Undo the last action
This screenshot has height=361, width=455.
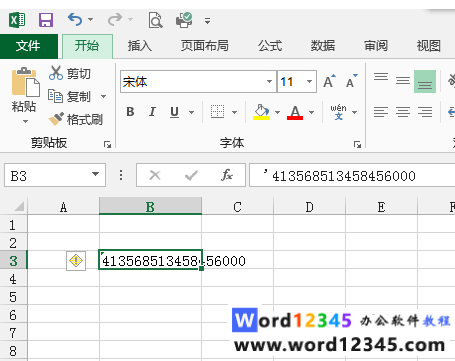pyautogui.click(x=75, y=20)
